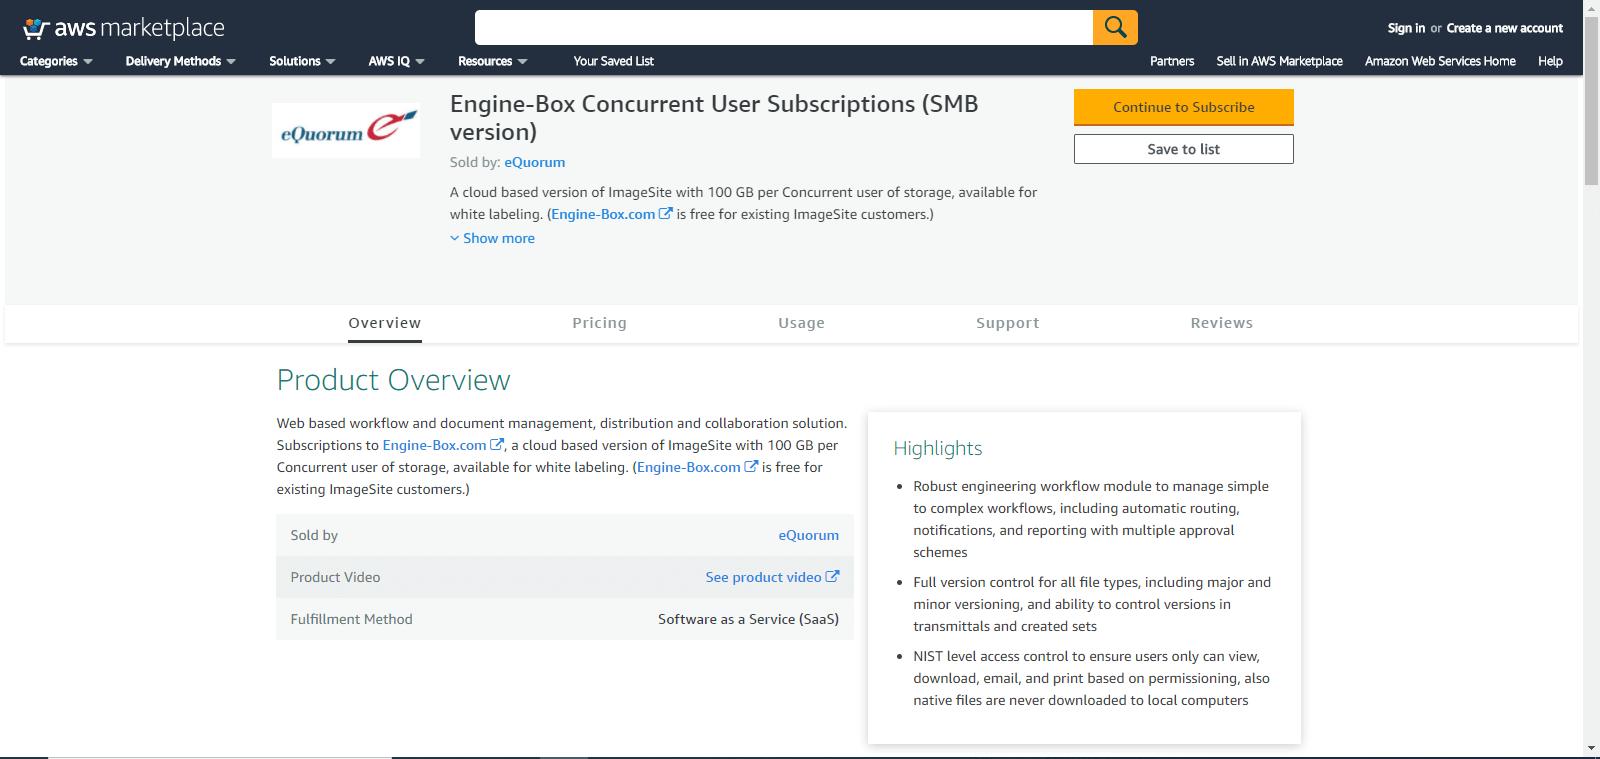Click the scrollbar down arrow
Screen dimensions: 1600x759
(x=1591, y=748)
